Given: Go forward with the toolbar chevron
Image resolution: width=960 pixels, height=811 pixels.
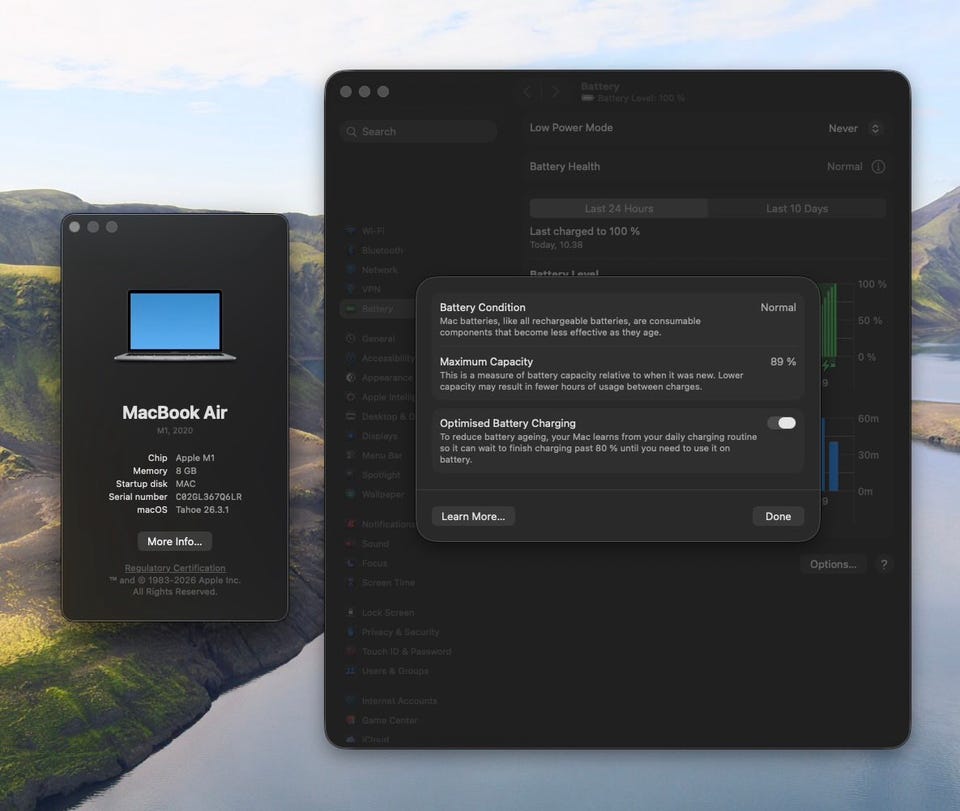Looking at the screenshot, I should pyautogui.click(x=555, y=92).
